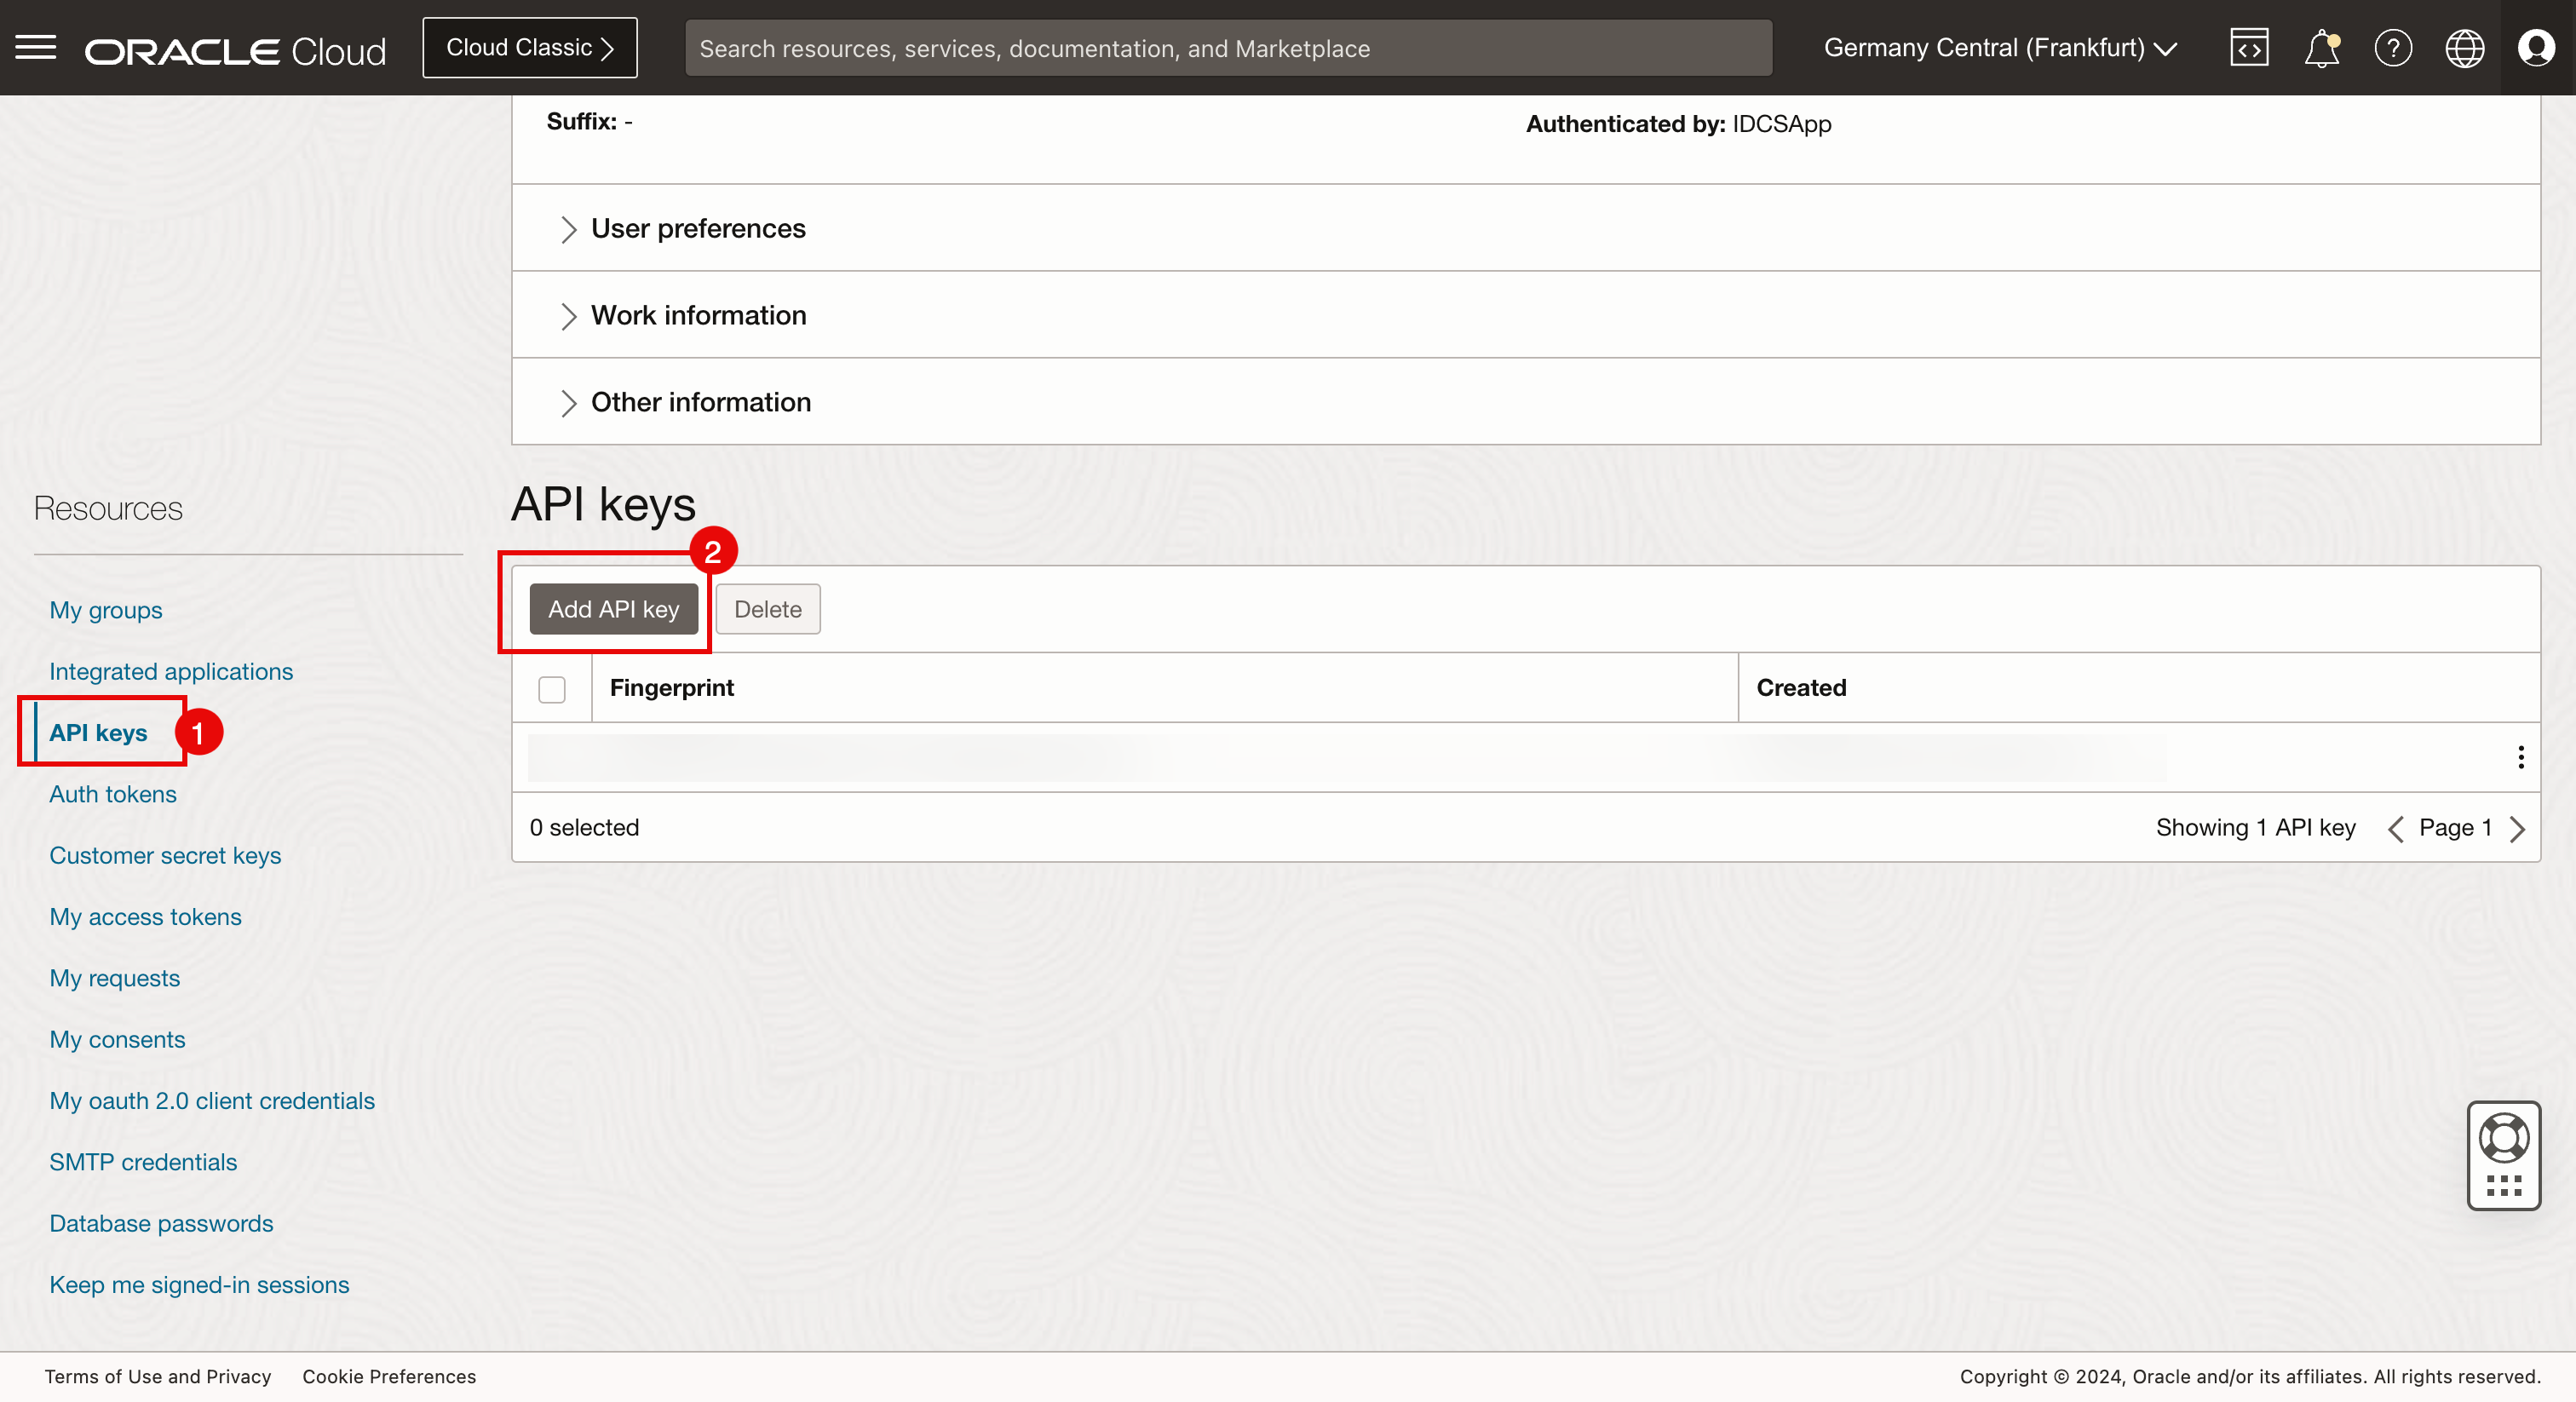Select Auth tokens in Resources list

113,794
